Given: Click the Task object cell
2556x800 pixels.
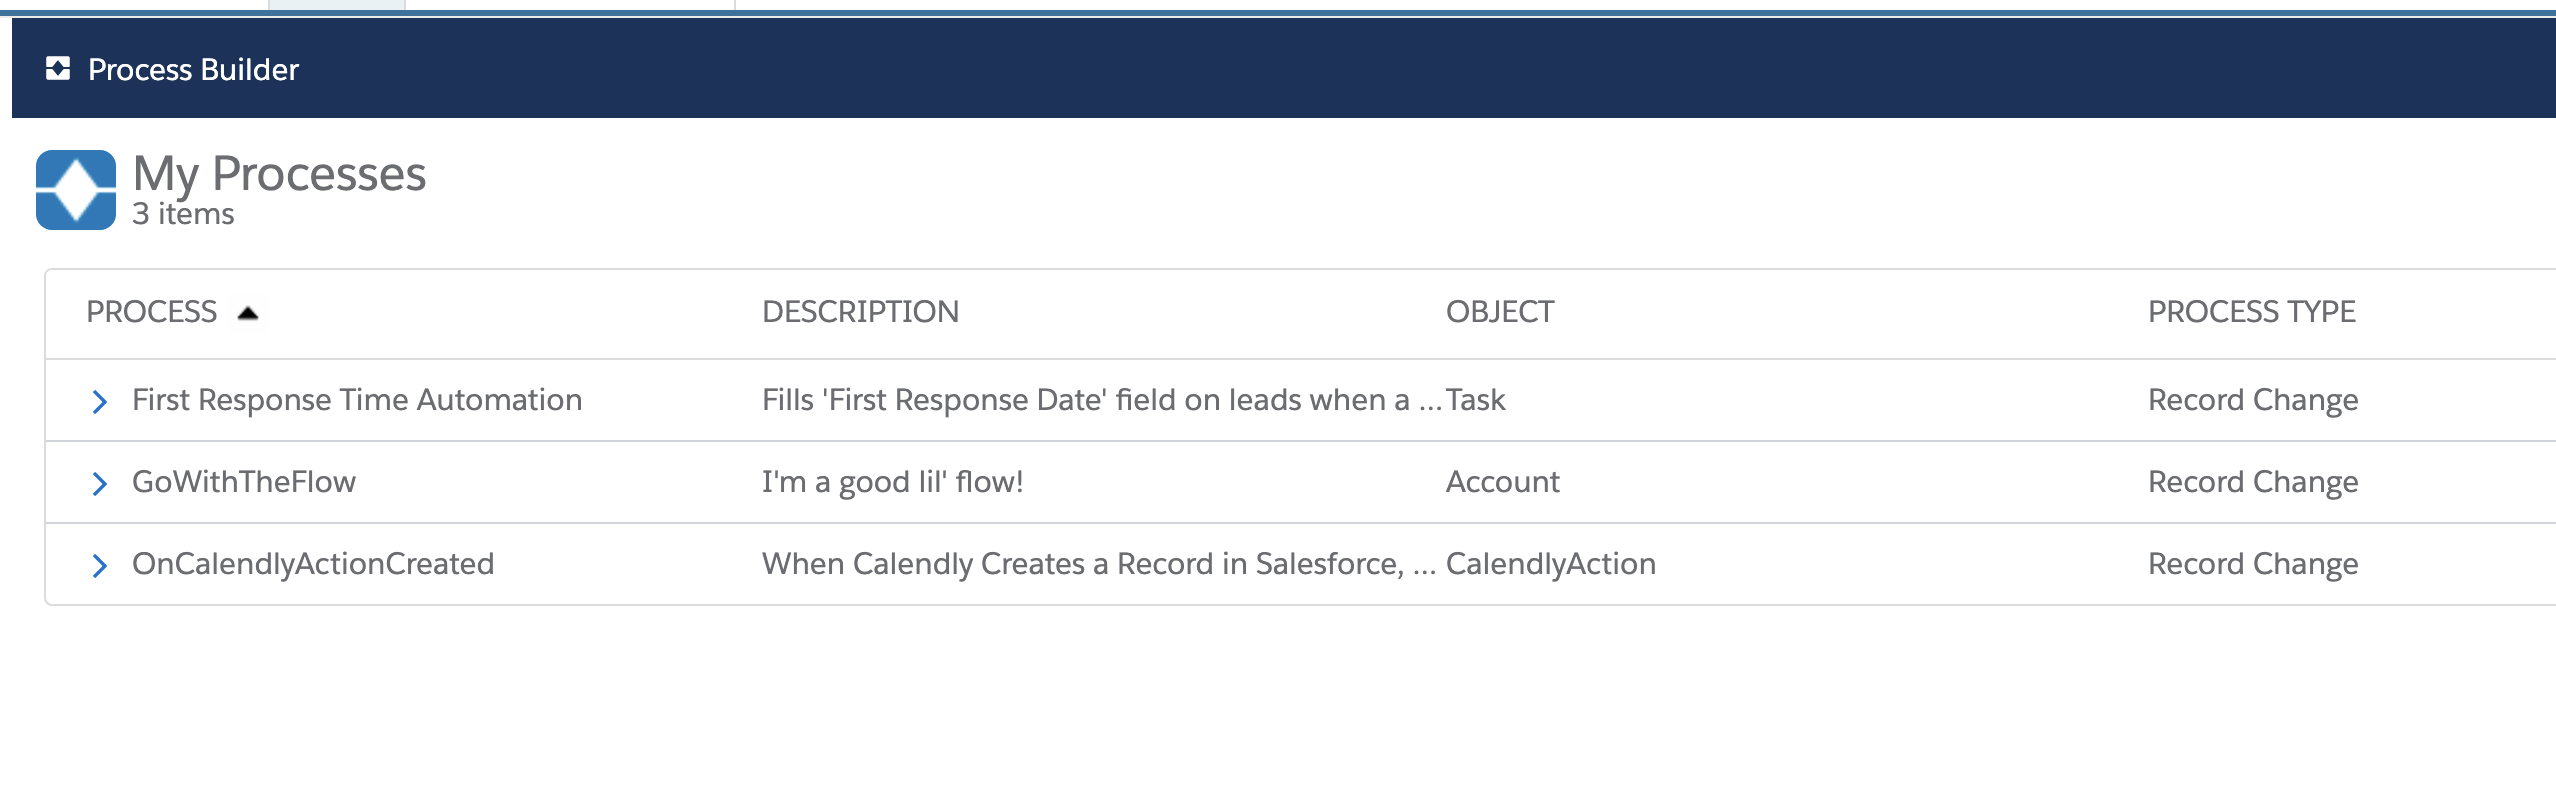Looking at the screenshot, I should pyautogui.click(x=1475, y=400).
